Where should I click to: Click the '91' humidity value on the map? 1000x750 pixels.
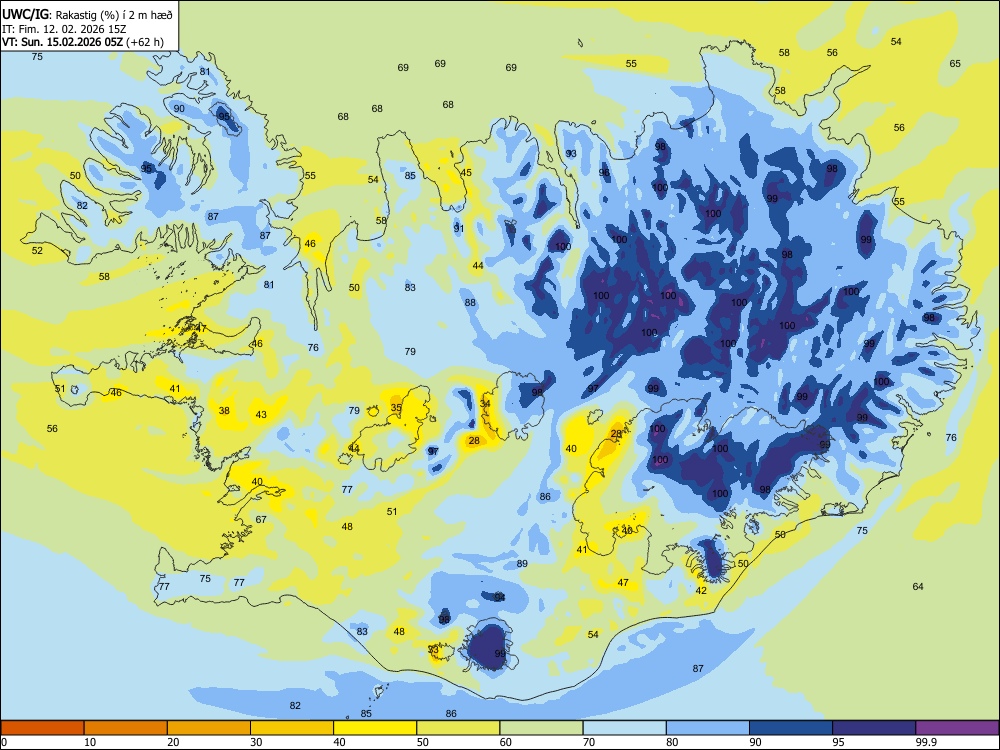[459, 228]
